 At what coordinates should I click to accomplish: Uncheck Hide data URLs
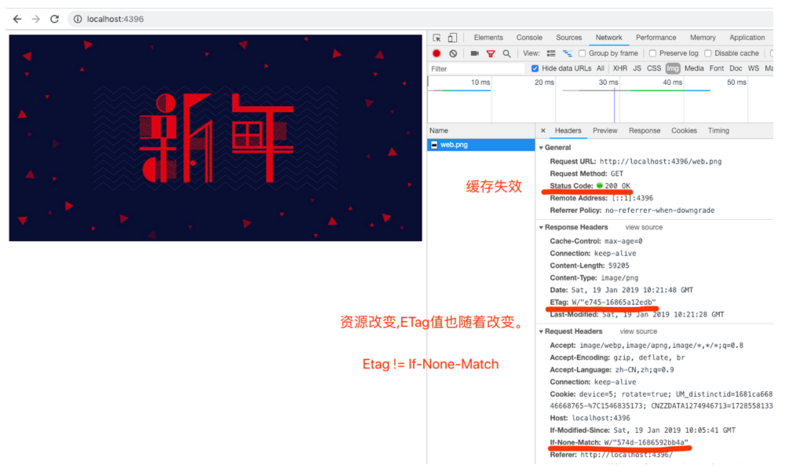tap(535, 68)
